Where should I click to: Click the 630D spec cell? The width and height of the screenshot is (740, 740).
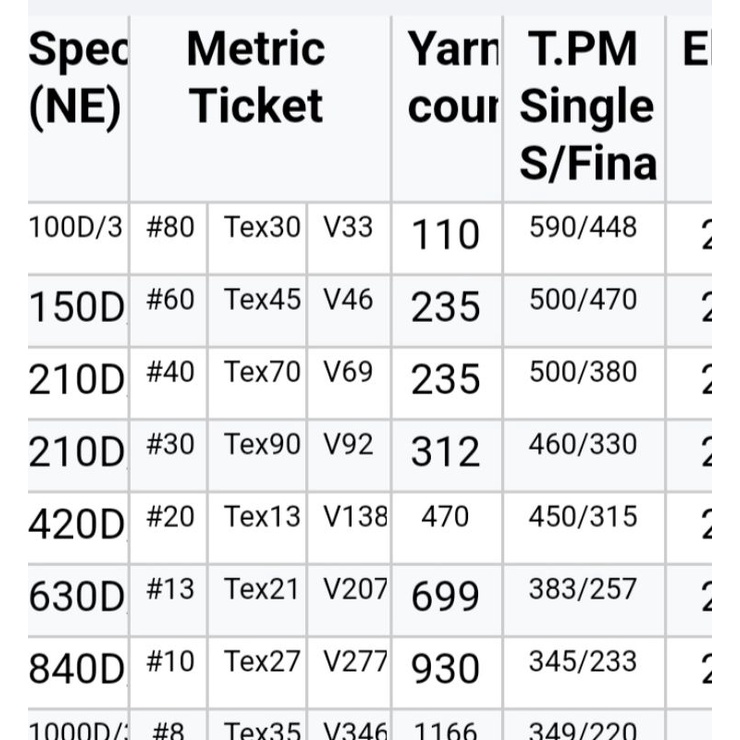pyautogui.click(x=78, y=600)
